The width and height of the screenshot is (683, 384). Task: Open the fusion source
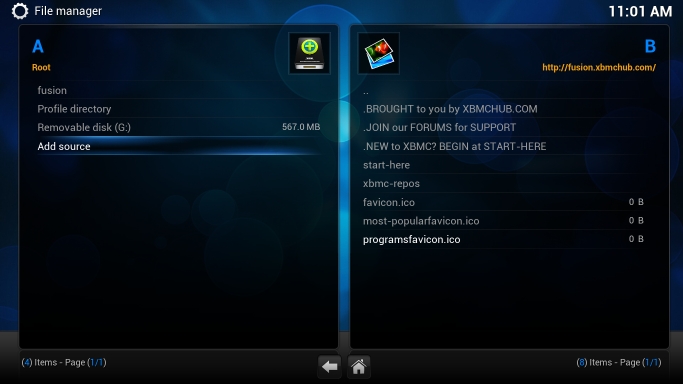(x=179, y=90)
